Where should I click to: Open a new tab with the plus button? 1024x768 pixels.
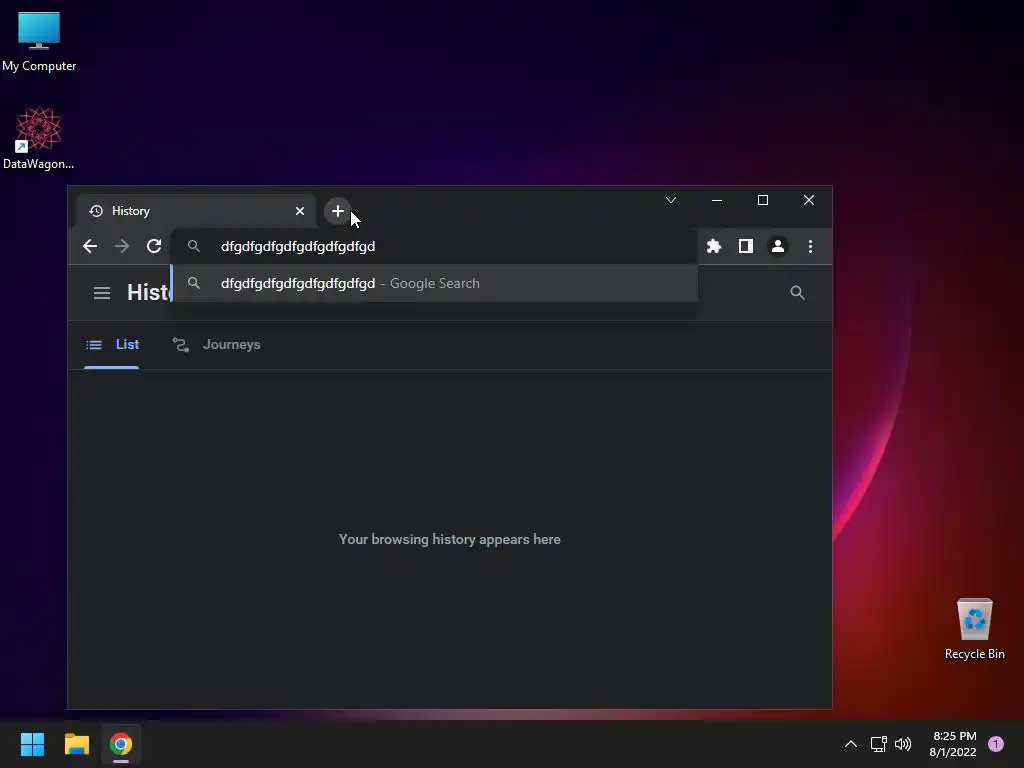(338, 211)
